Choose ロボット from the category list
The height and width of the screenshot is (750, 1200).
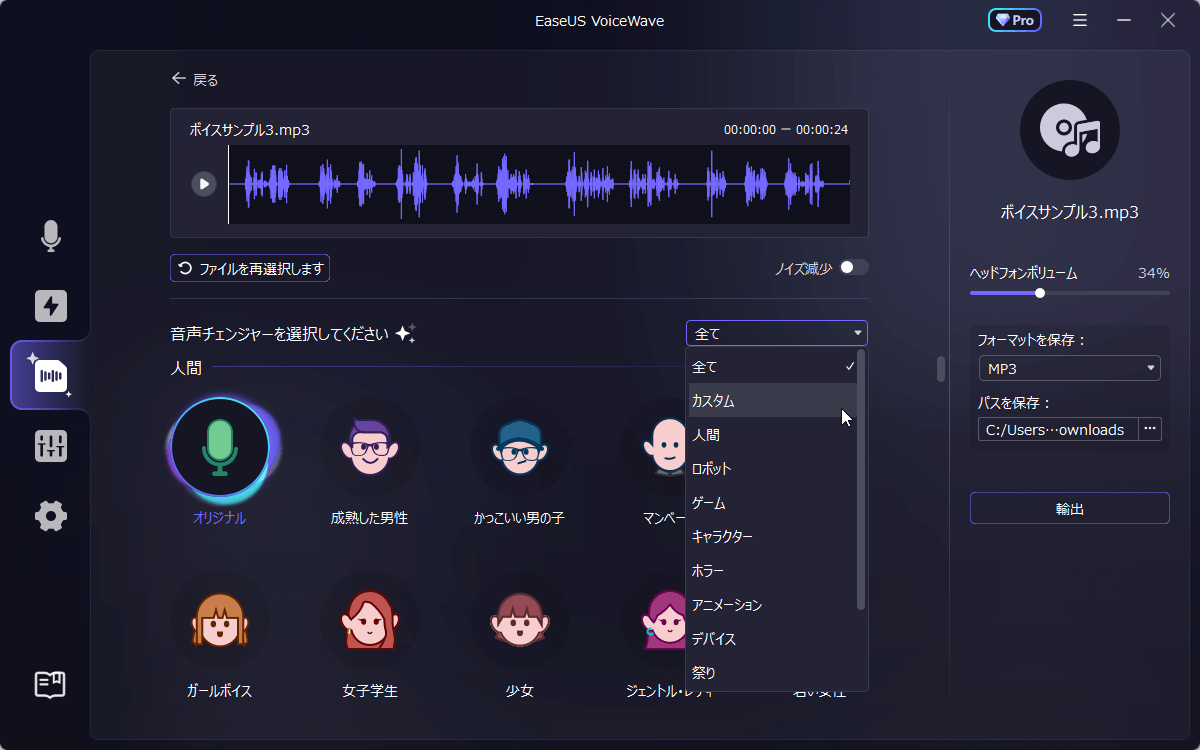coord(771,469)
